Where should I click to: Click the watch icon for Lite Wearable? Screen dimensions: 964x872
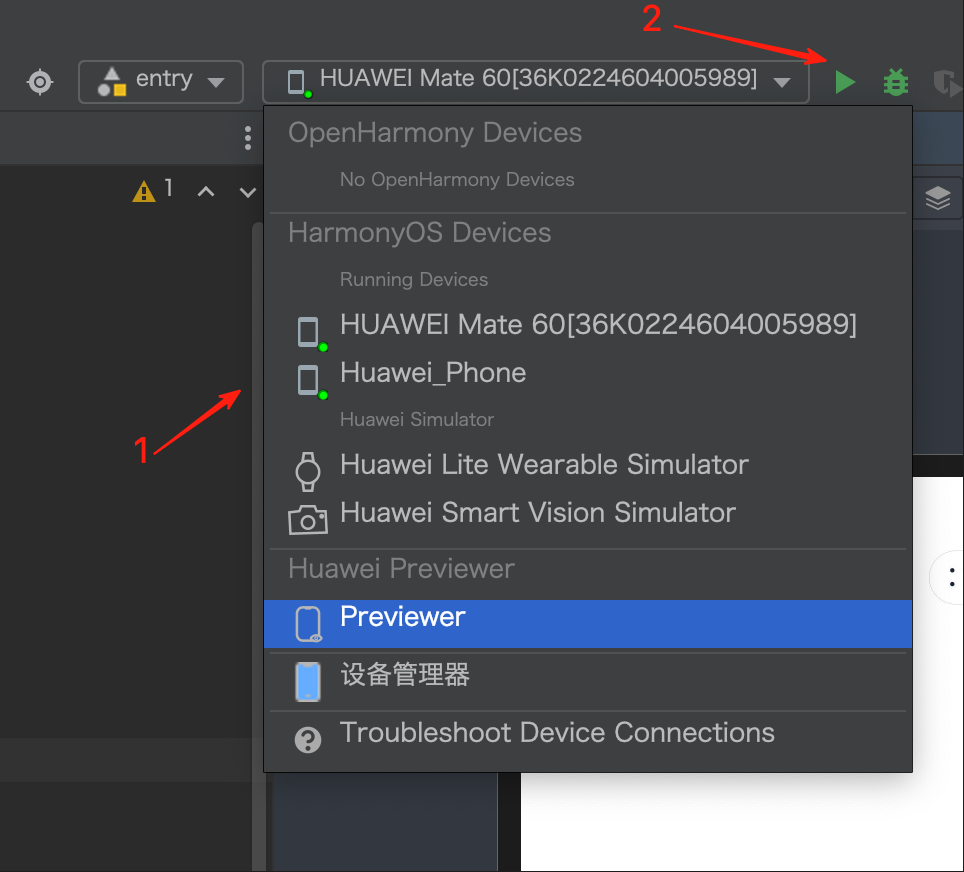point(308,472)
